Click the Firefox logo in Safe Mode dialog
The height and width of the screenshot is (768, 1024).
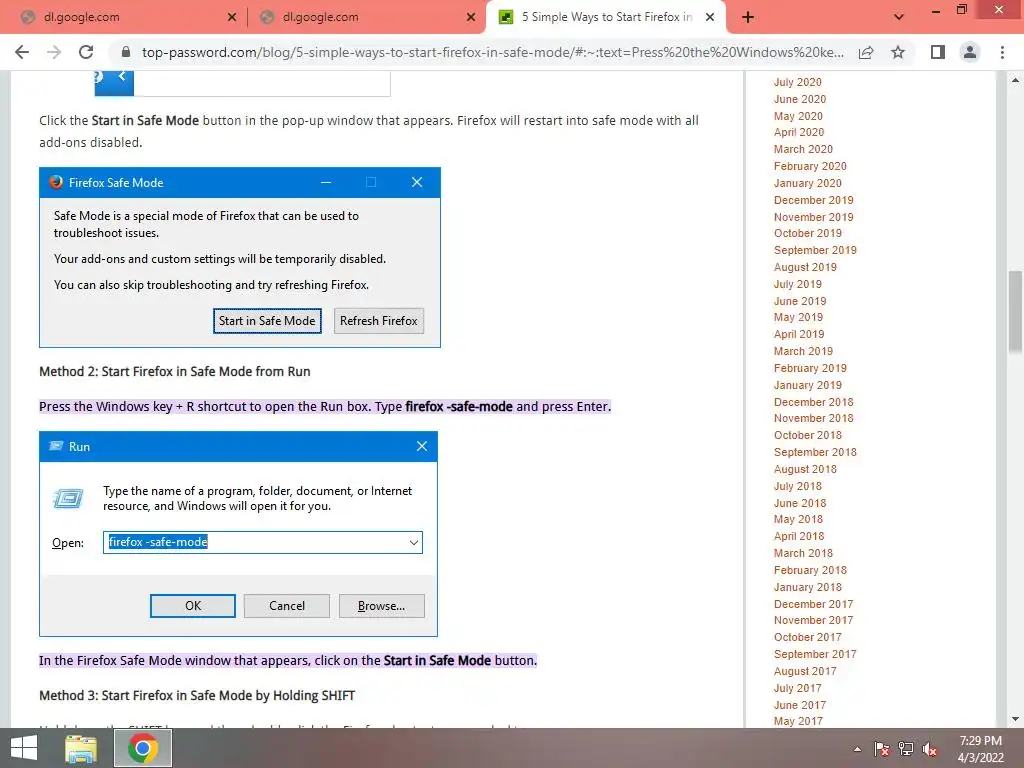[56, 182]
